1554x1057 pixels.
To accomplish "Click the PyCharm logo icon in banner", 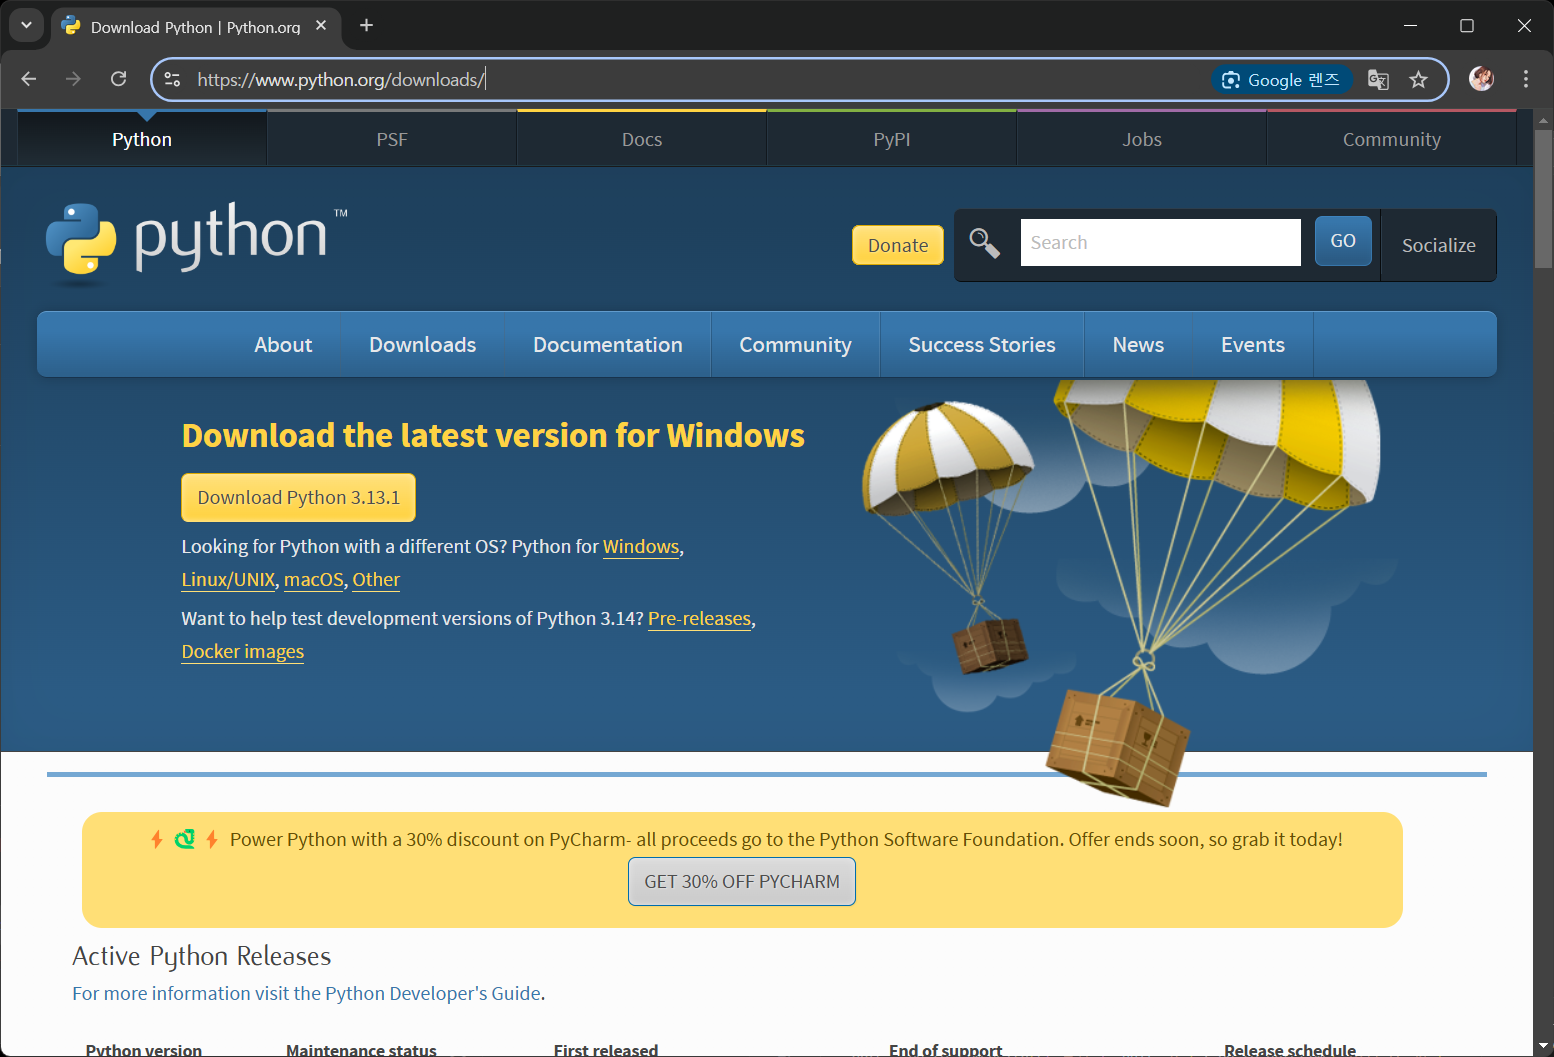I will (184, 840).
